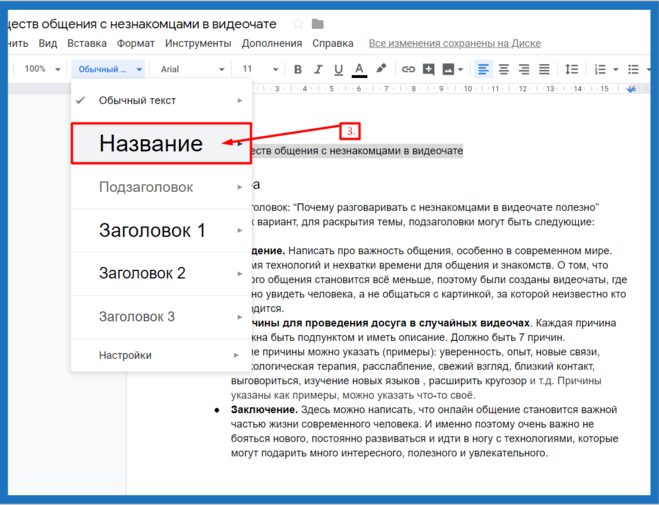The image size is (659, 505).
Task: Open the 100% zoom dropdown
Action: tap(42, 69)
